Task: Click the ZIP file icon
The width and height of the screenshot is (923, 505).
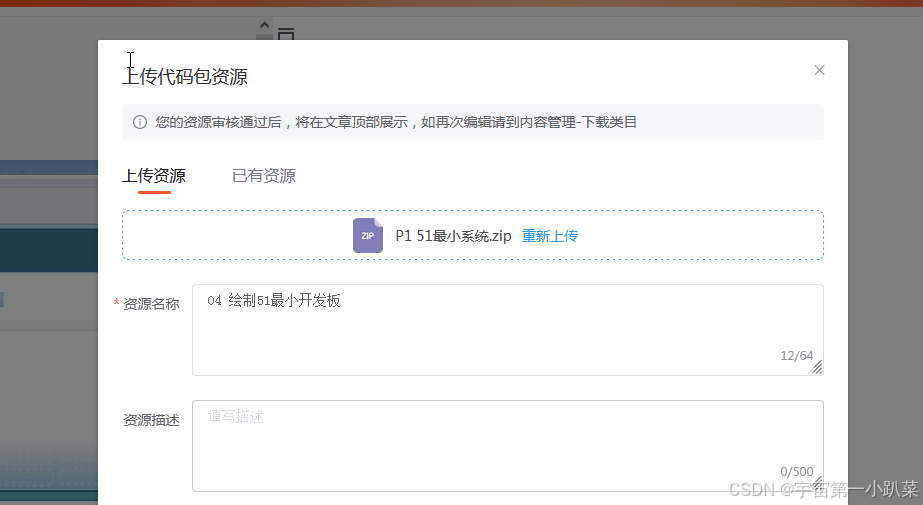Action: pyautogui.click(x=368, y=235)
